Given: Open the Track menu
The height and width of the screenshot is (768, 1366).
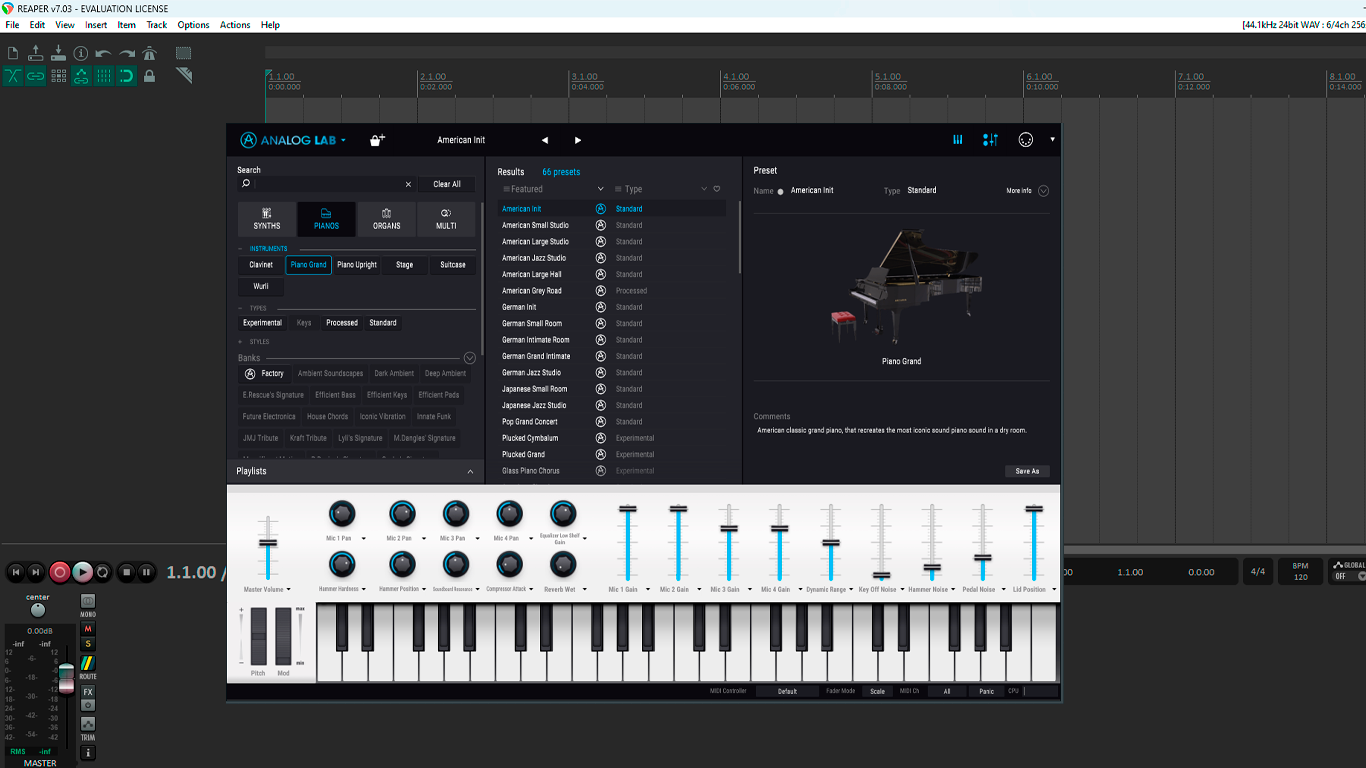Looking at the screenshot, I should click(157, 25).
